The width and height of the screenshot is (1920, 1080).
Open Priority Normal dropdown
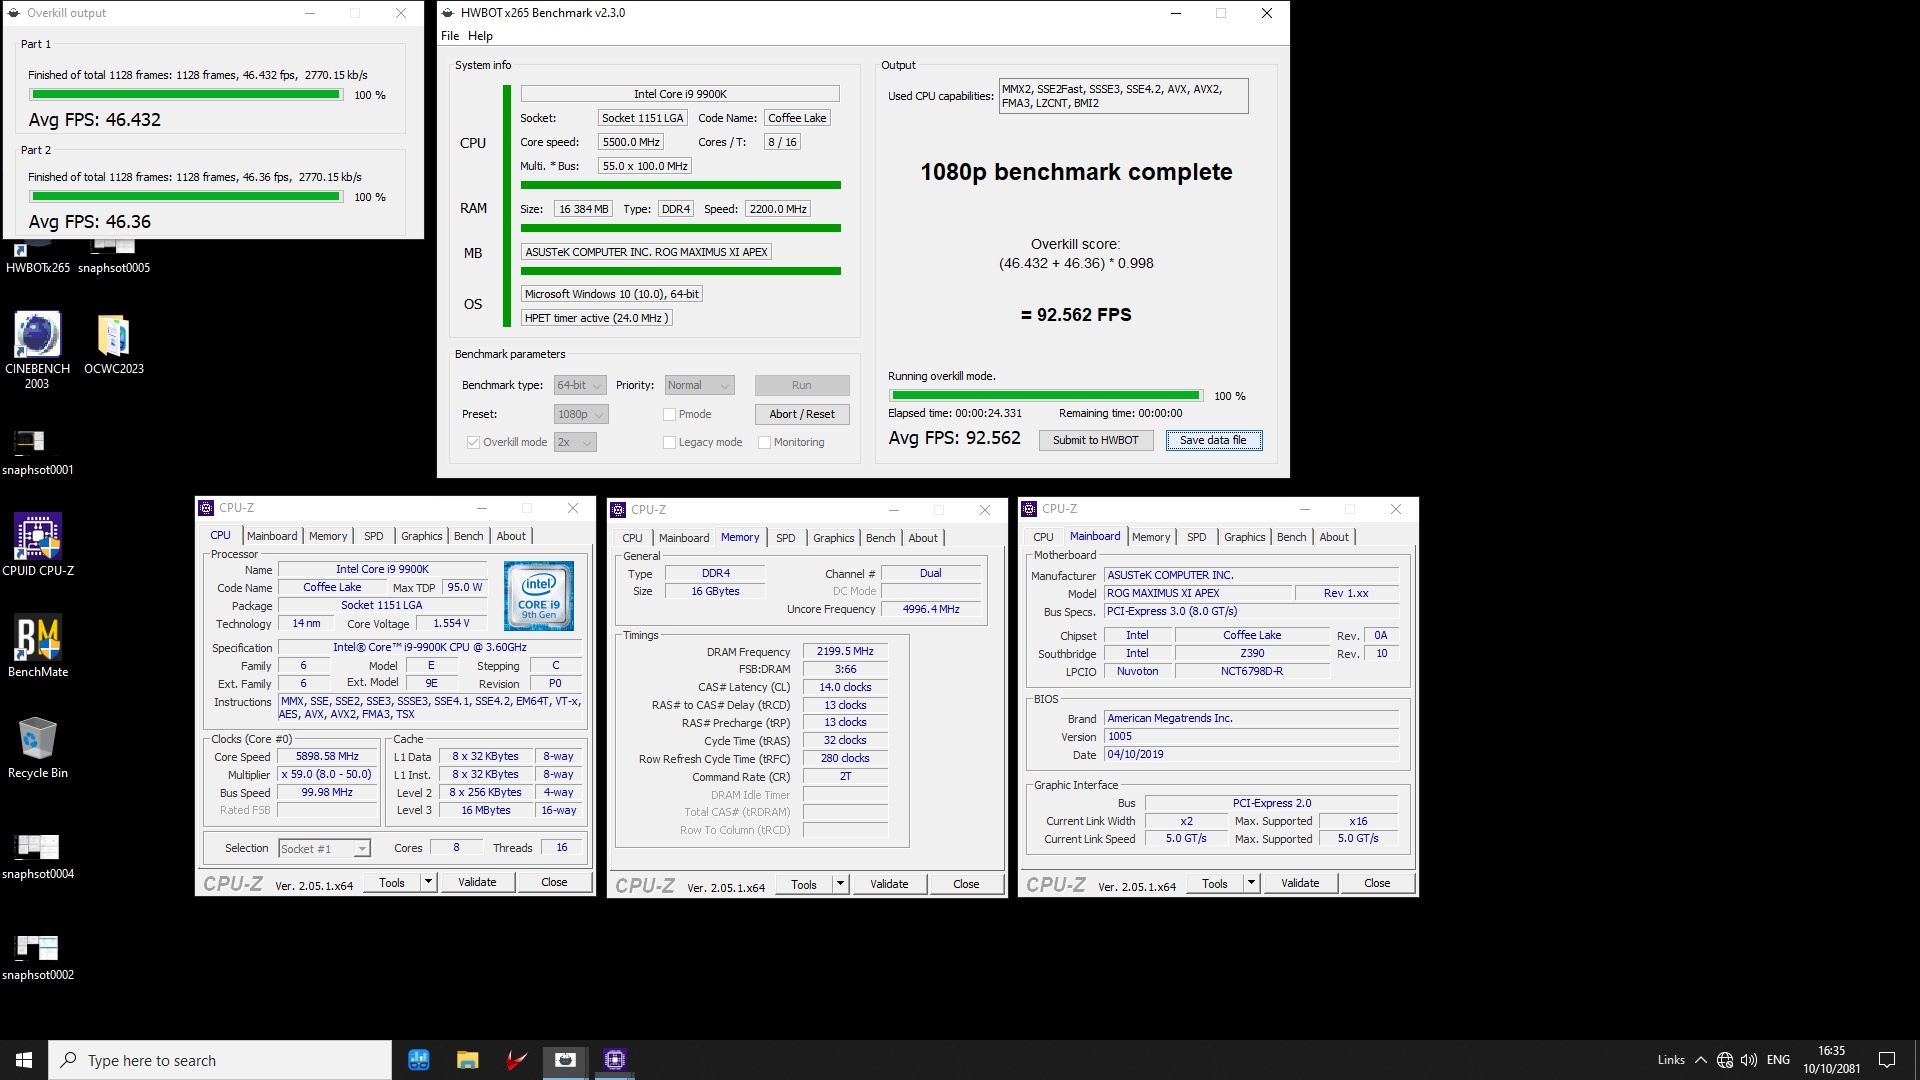pos(699,385)
